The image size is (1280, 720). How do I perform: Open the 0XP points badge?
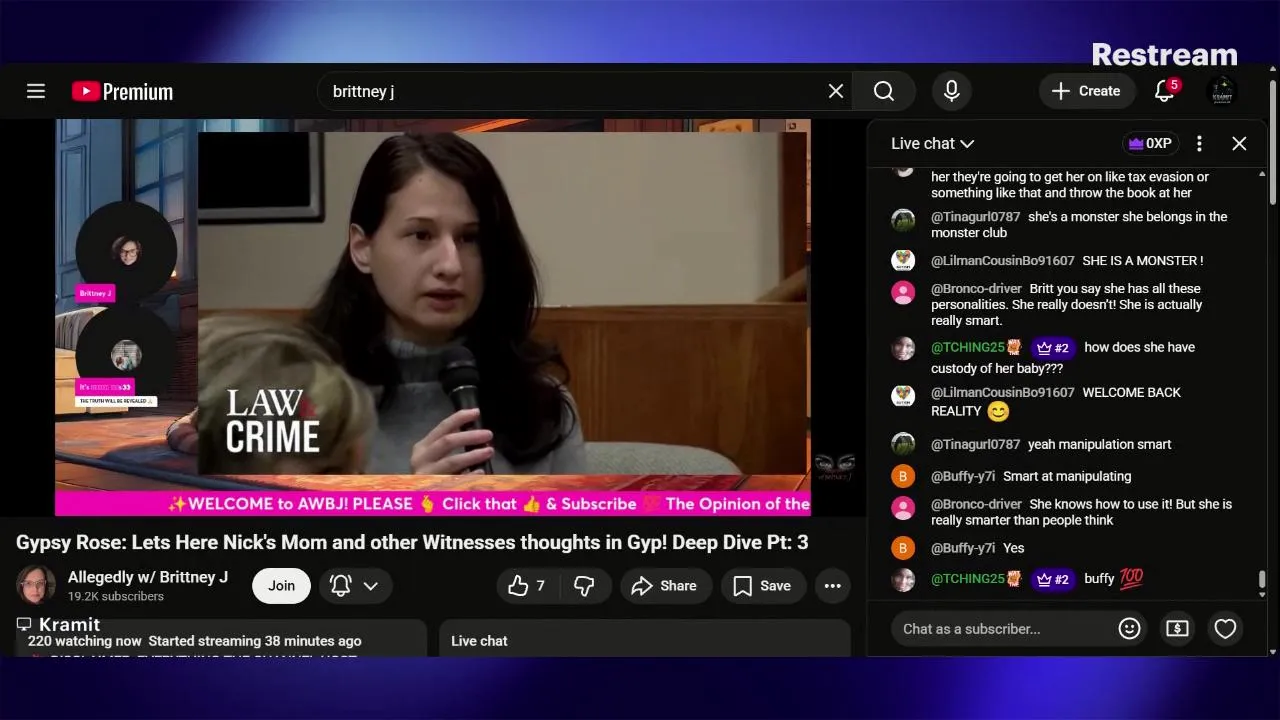click(x=1150, y=143)
